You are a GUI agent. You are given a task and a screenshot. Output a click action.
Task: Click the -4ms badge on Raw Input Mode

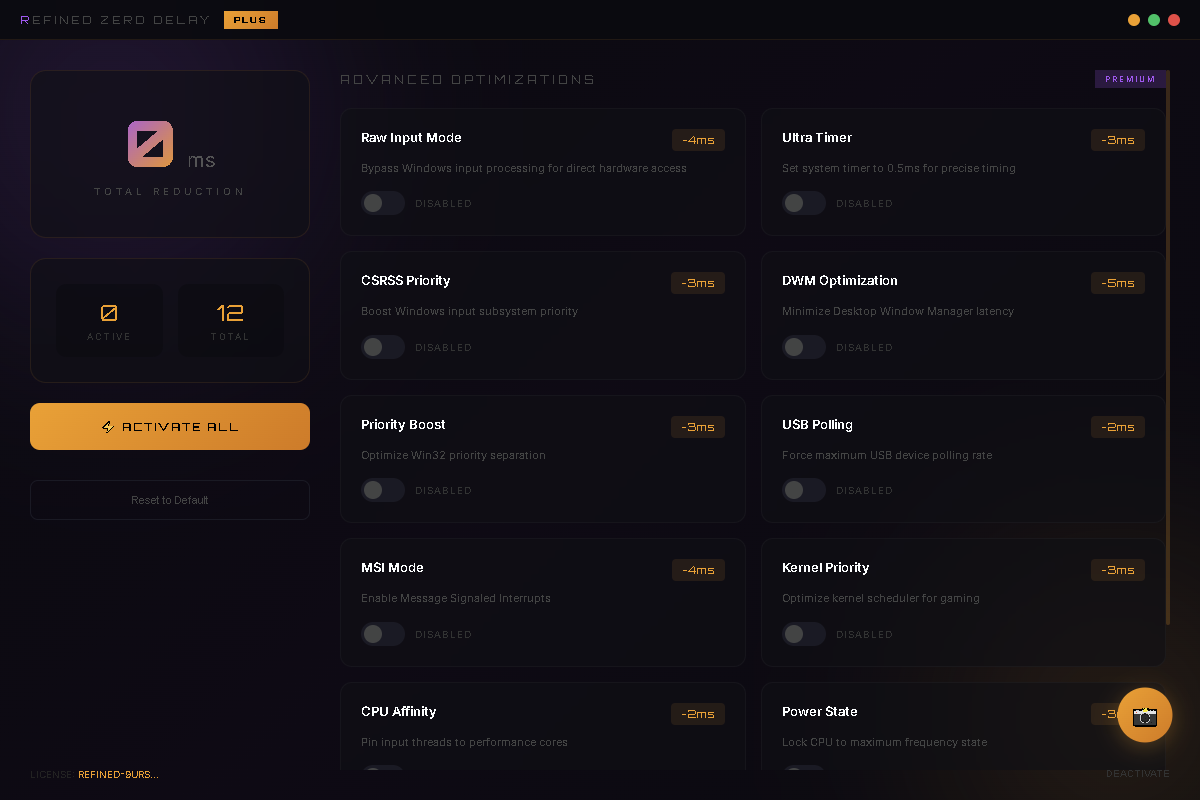tap(698, 140)
